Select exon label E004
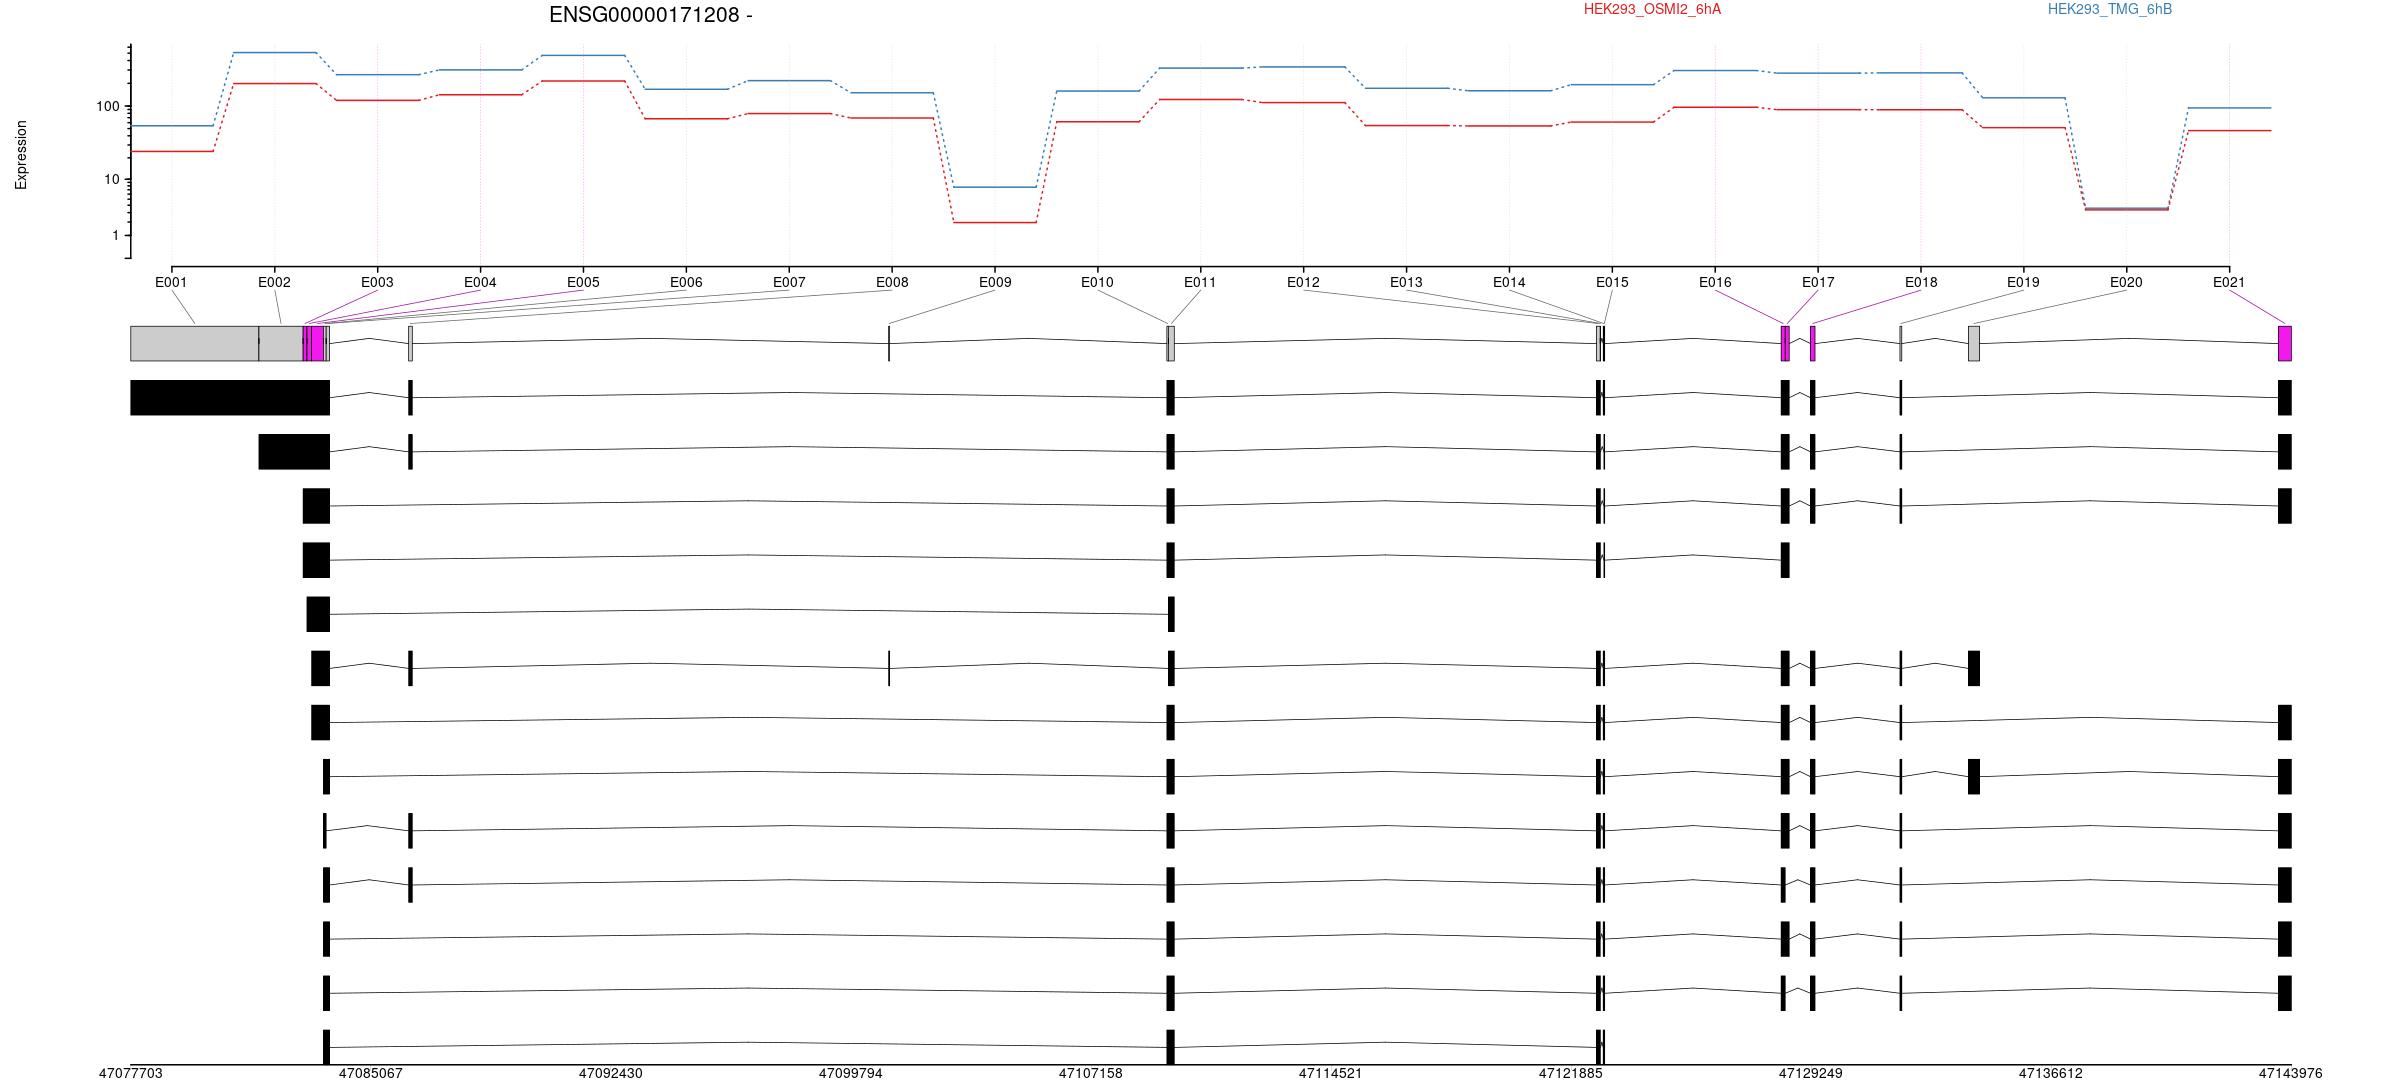The image size is (2400, 1090). (480, 282)
